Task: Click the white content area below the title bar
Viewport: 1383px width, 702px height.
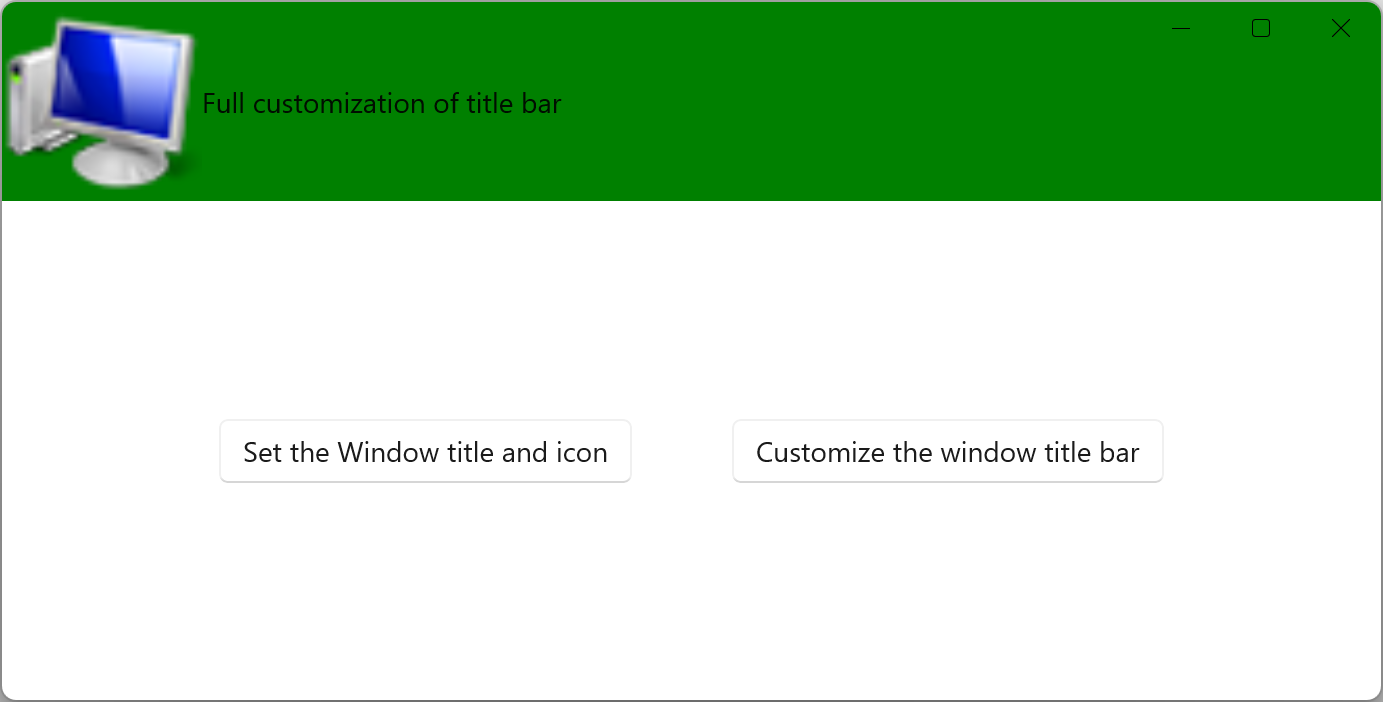Action: pos(691,300)
